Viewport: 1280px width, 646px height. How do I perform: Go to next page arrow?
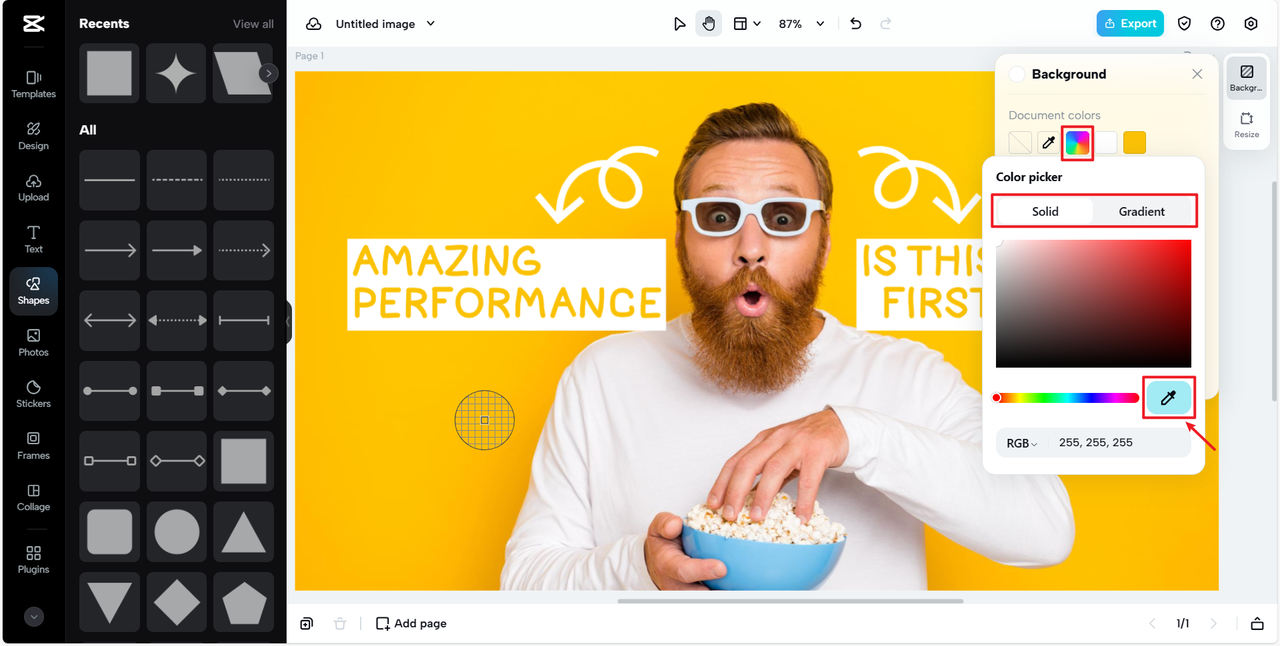pyautogui.click(x=1214, y=624)
